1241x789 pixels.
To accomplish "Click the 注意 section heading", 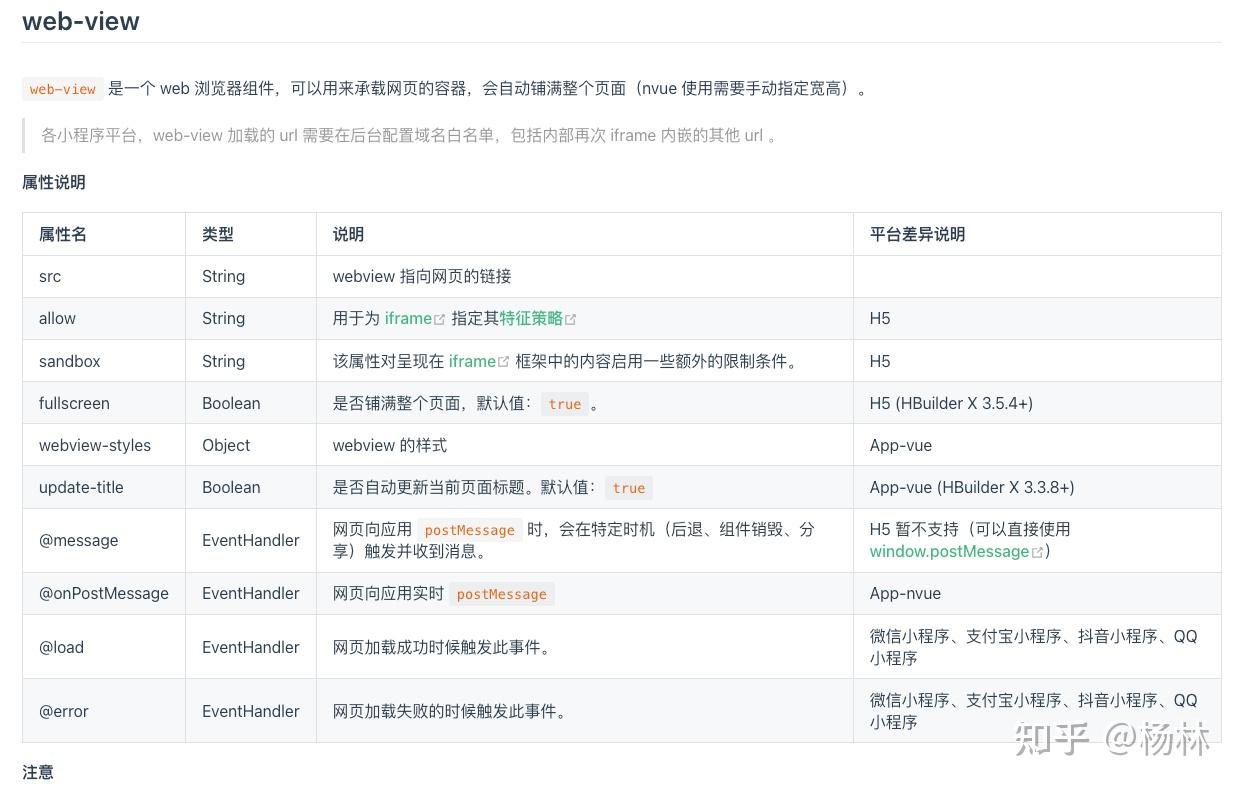I will 38,772.
